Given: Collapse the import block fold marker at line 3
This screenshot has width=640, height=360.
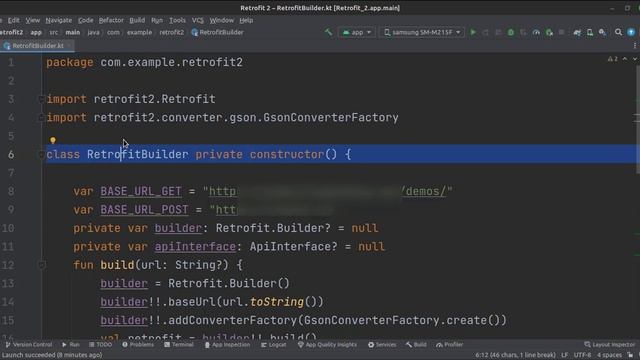Looking at the screenshot, I should 41,99.
